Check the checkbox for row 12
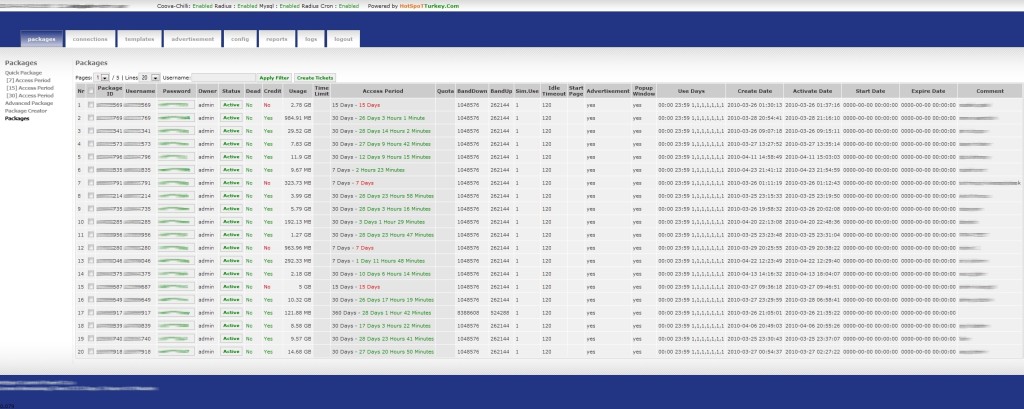This screenshot has width=1024, height=409. (x=91, y=248)
